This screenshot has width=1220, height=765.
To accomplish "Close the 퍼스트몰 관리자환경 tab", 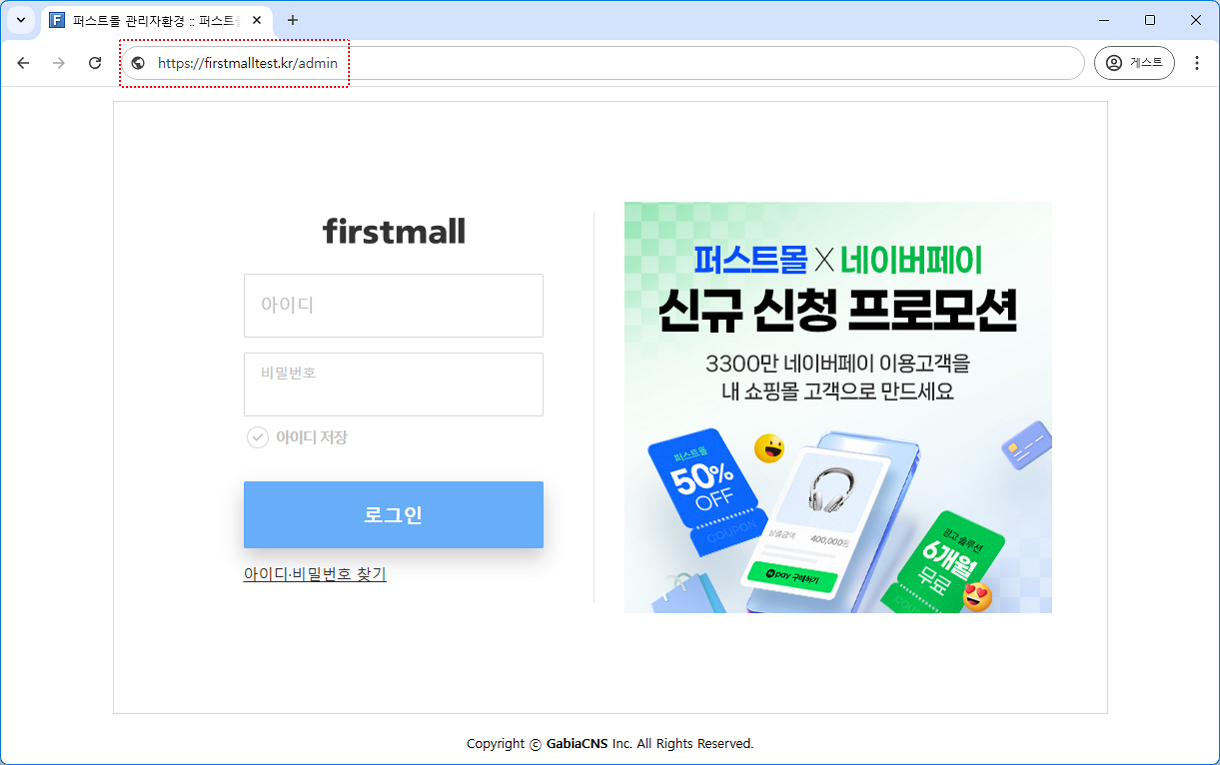I will 257,20.
